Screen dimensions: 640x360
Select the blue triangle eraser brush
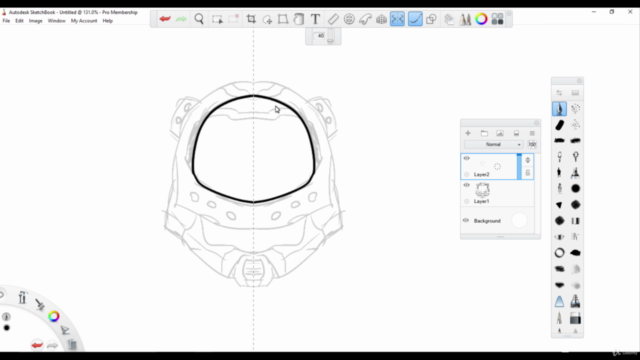click(x=560, y=302)
